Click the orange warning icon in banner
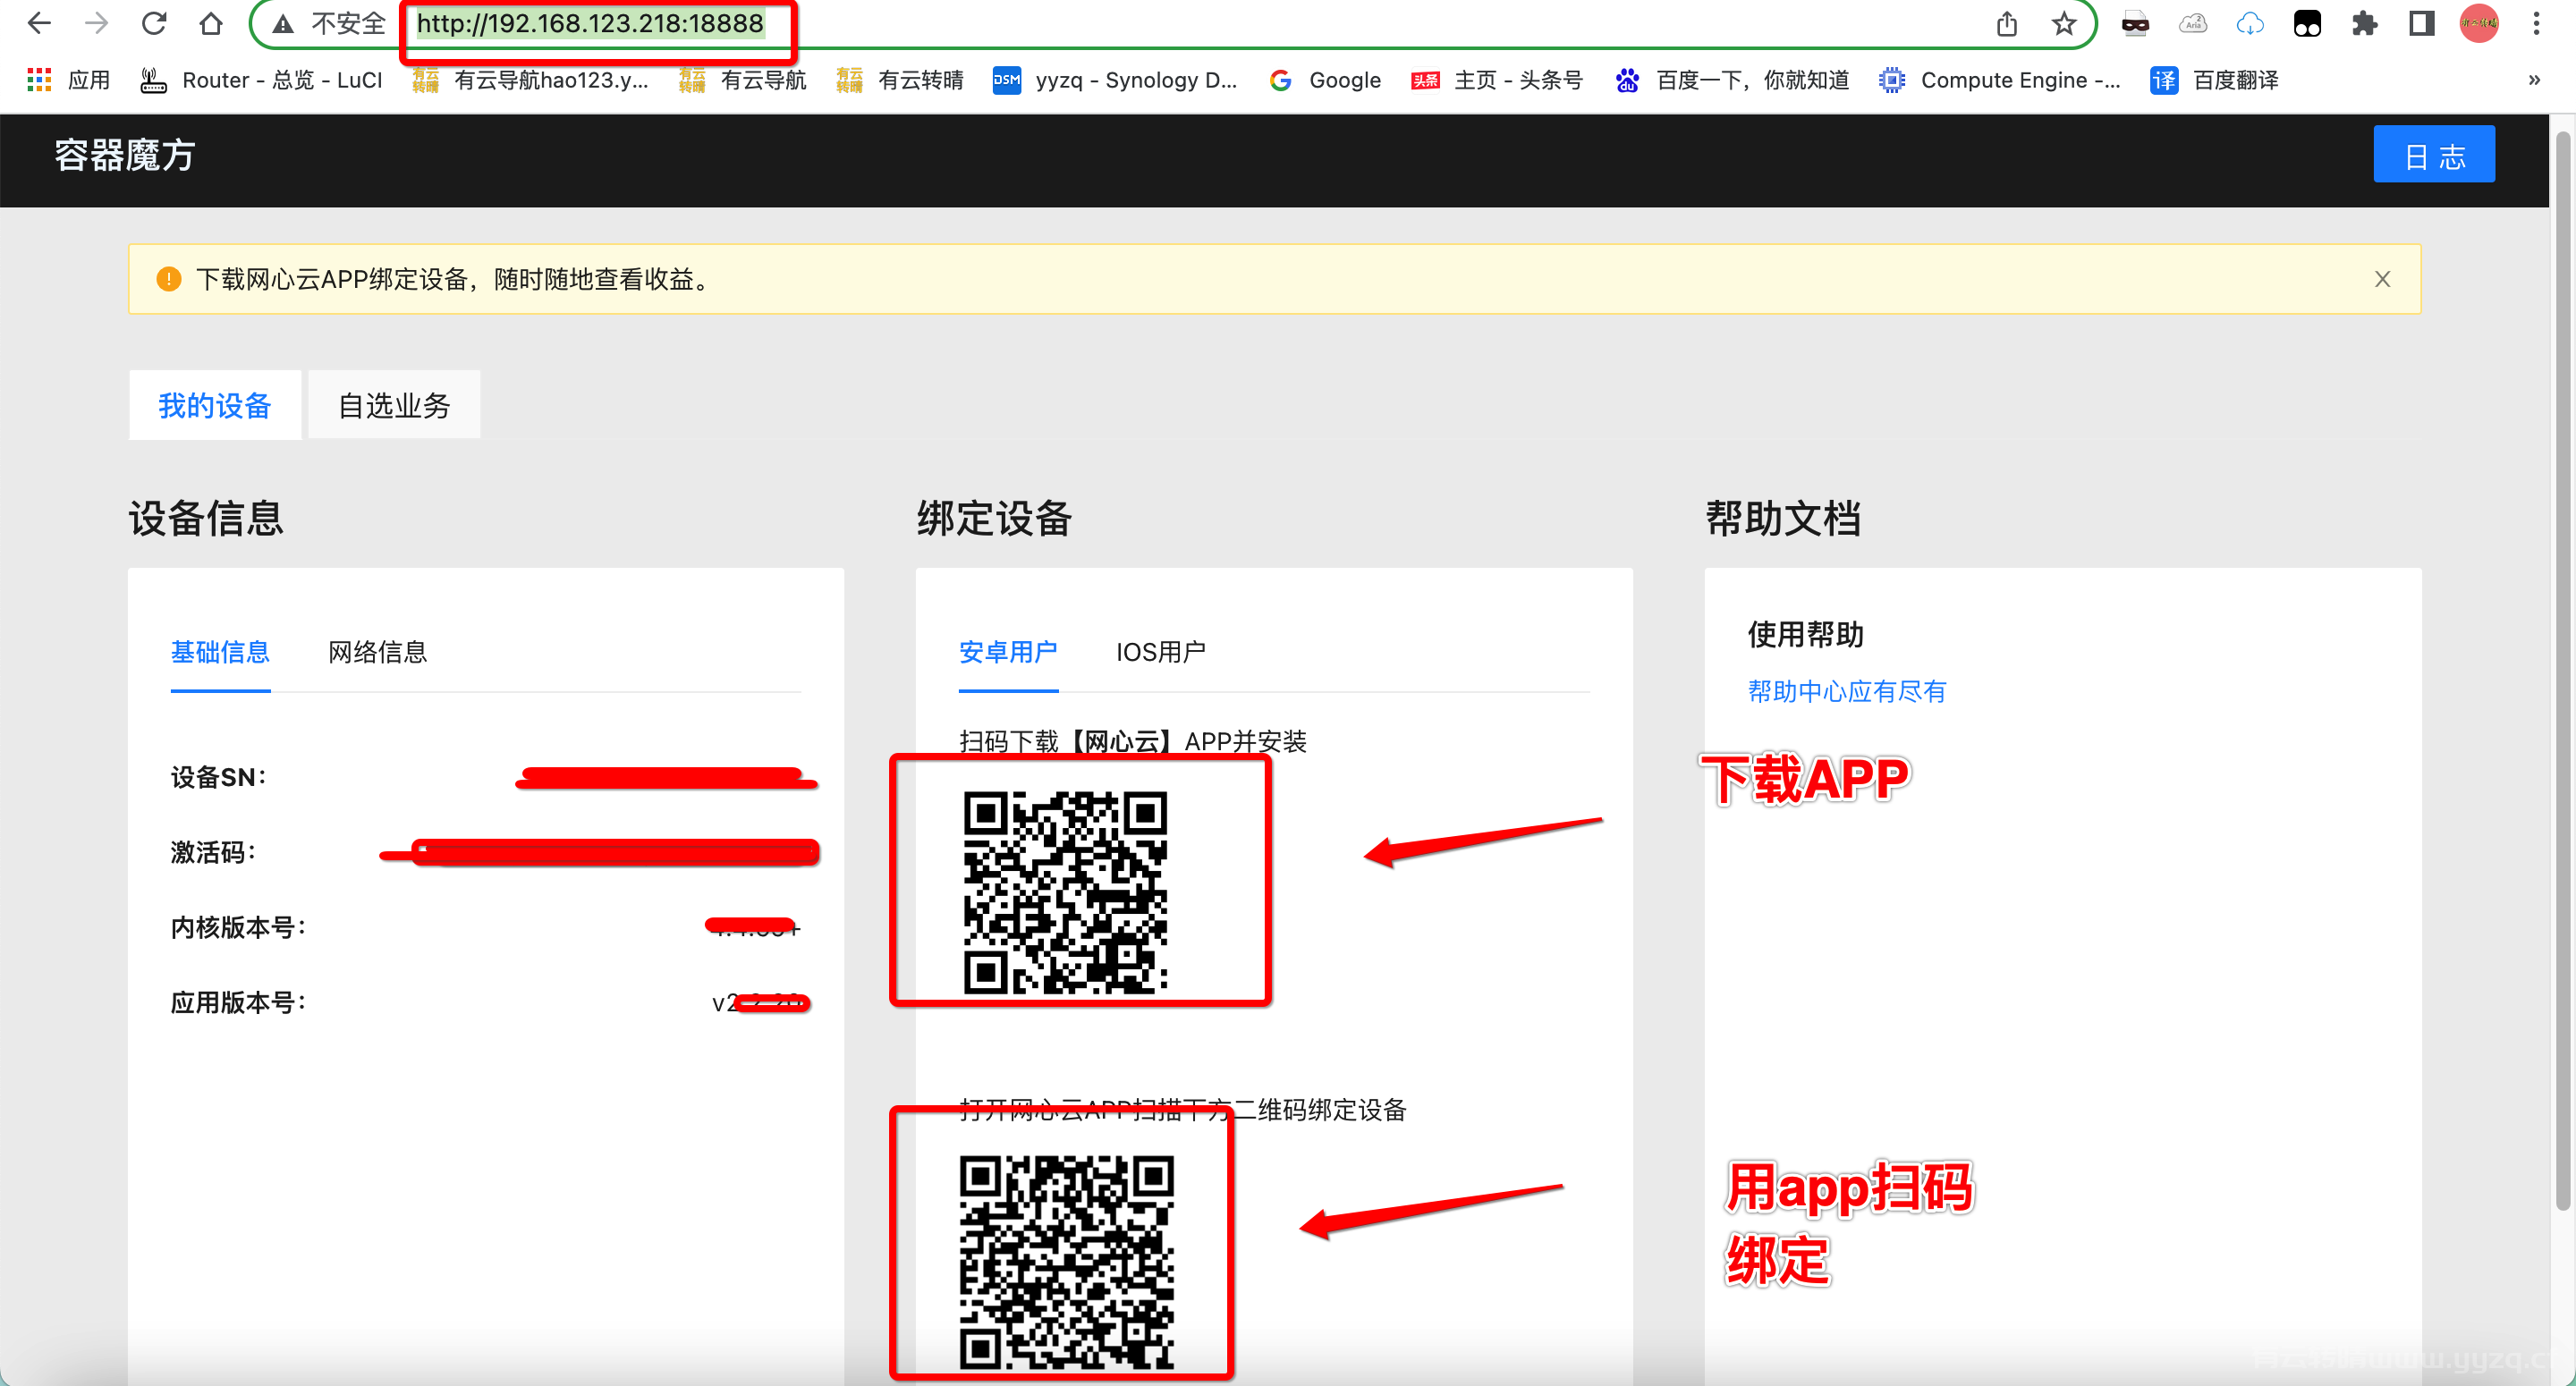2576x1386 pixels. pos(169,279)
